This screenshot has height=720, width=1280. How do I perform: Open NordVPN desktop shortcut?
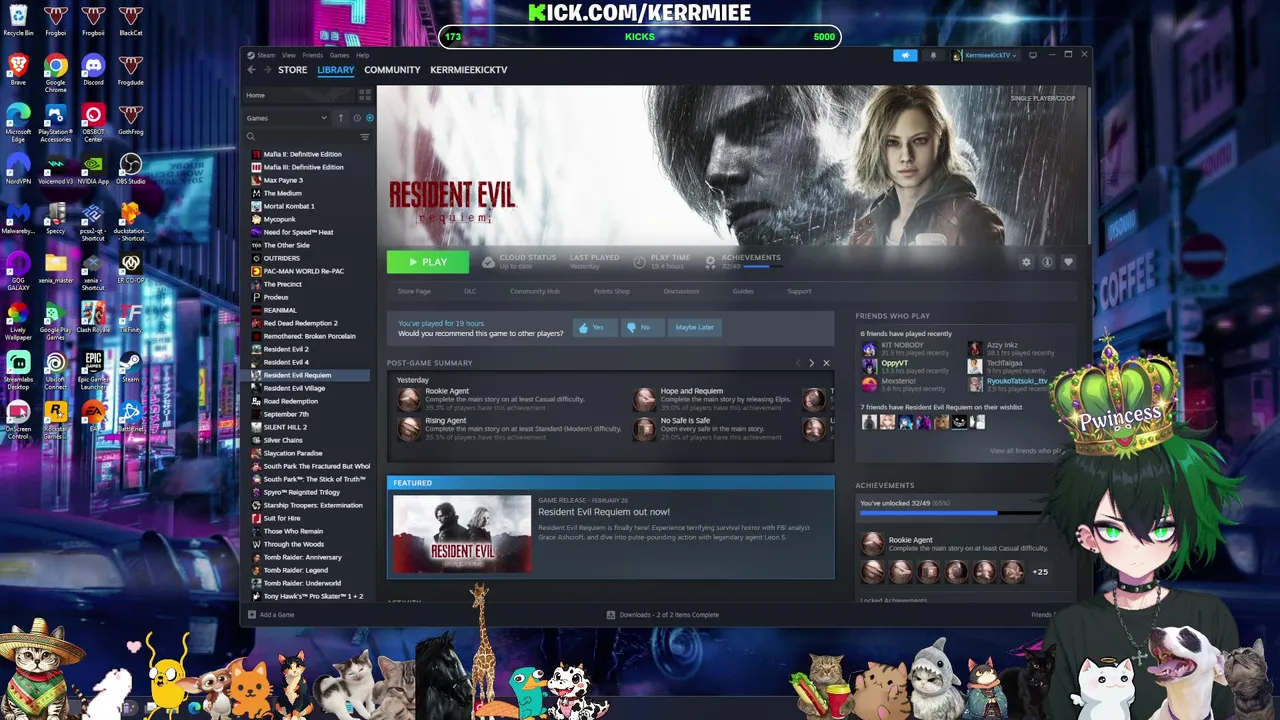[18, 168]
